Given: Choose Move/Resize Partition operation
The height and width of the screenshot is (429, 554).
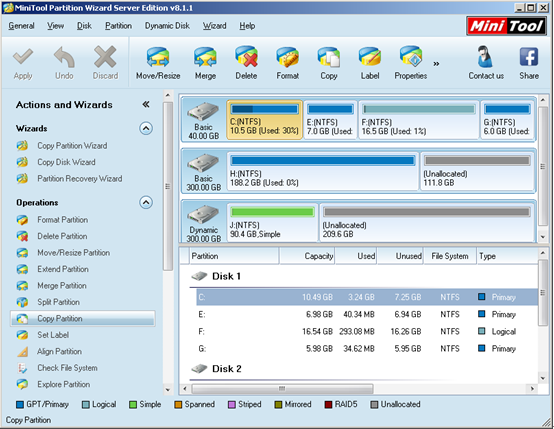Looking at the screenshot, I should click(x=73, y=253).
